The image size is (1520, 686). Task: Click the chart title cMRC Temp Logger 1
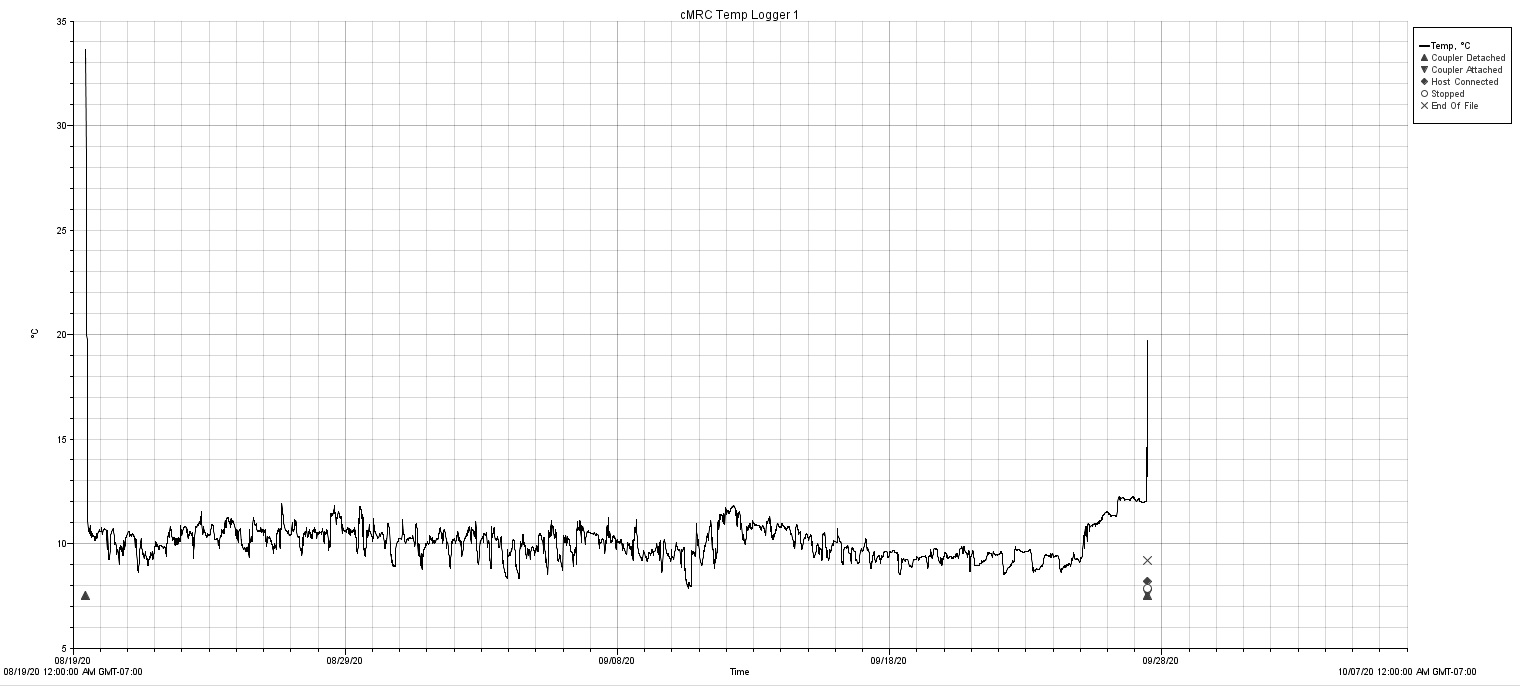click(x=739, y=15)
